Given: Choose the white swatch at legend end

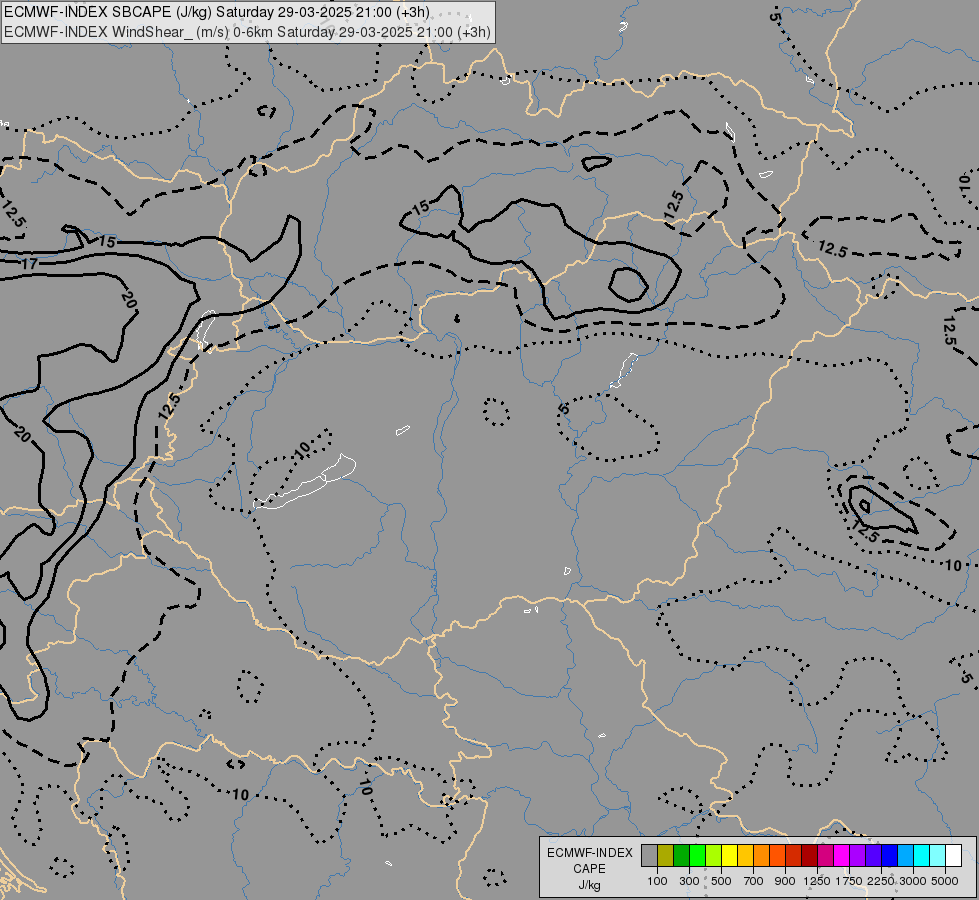Looking at the screenshot, I should 953,855.
